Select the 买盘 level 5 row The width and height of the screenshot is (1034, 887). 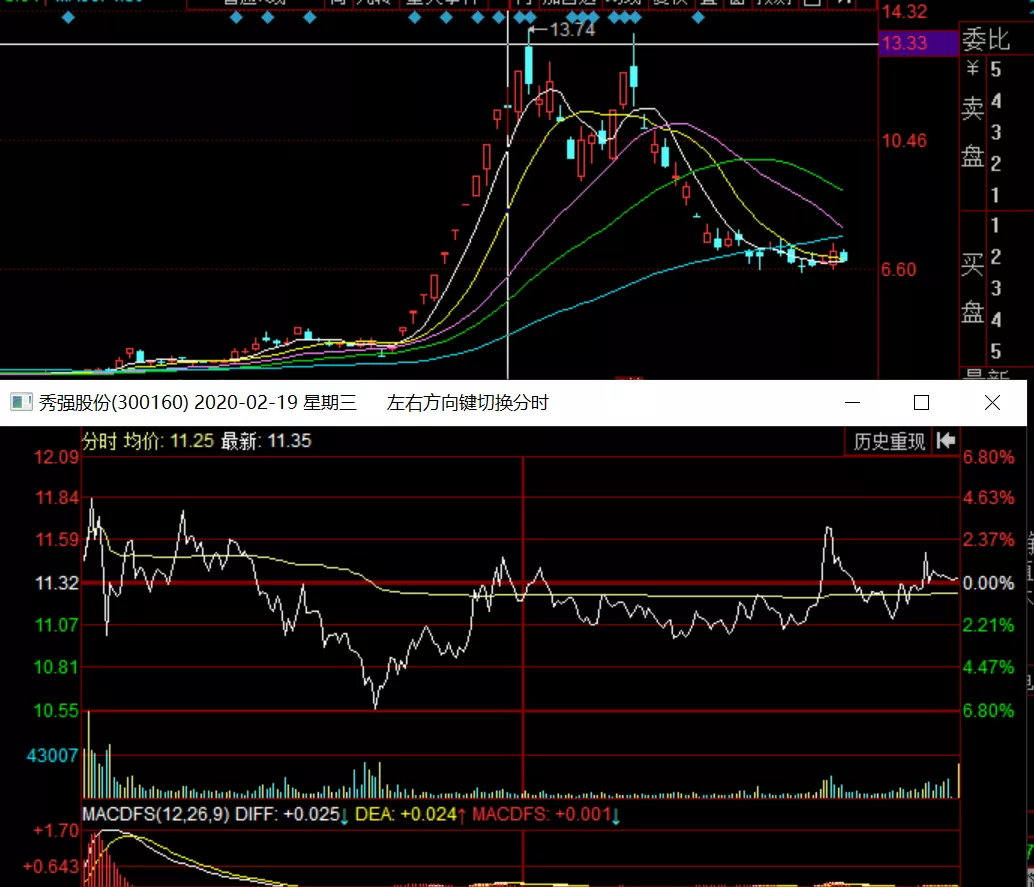[x=996, y=352]
